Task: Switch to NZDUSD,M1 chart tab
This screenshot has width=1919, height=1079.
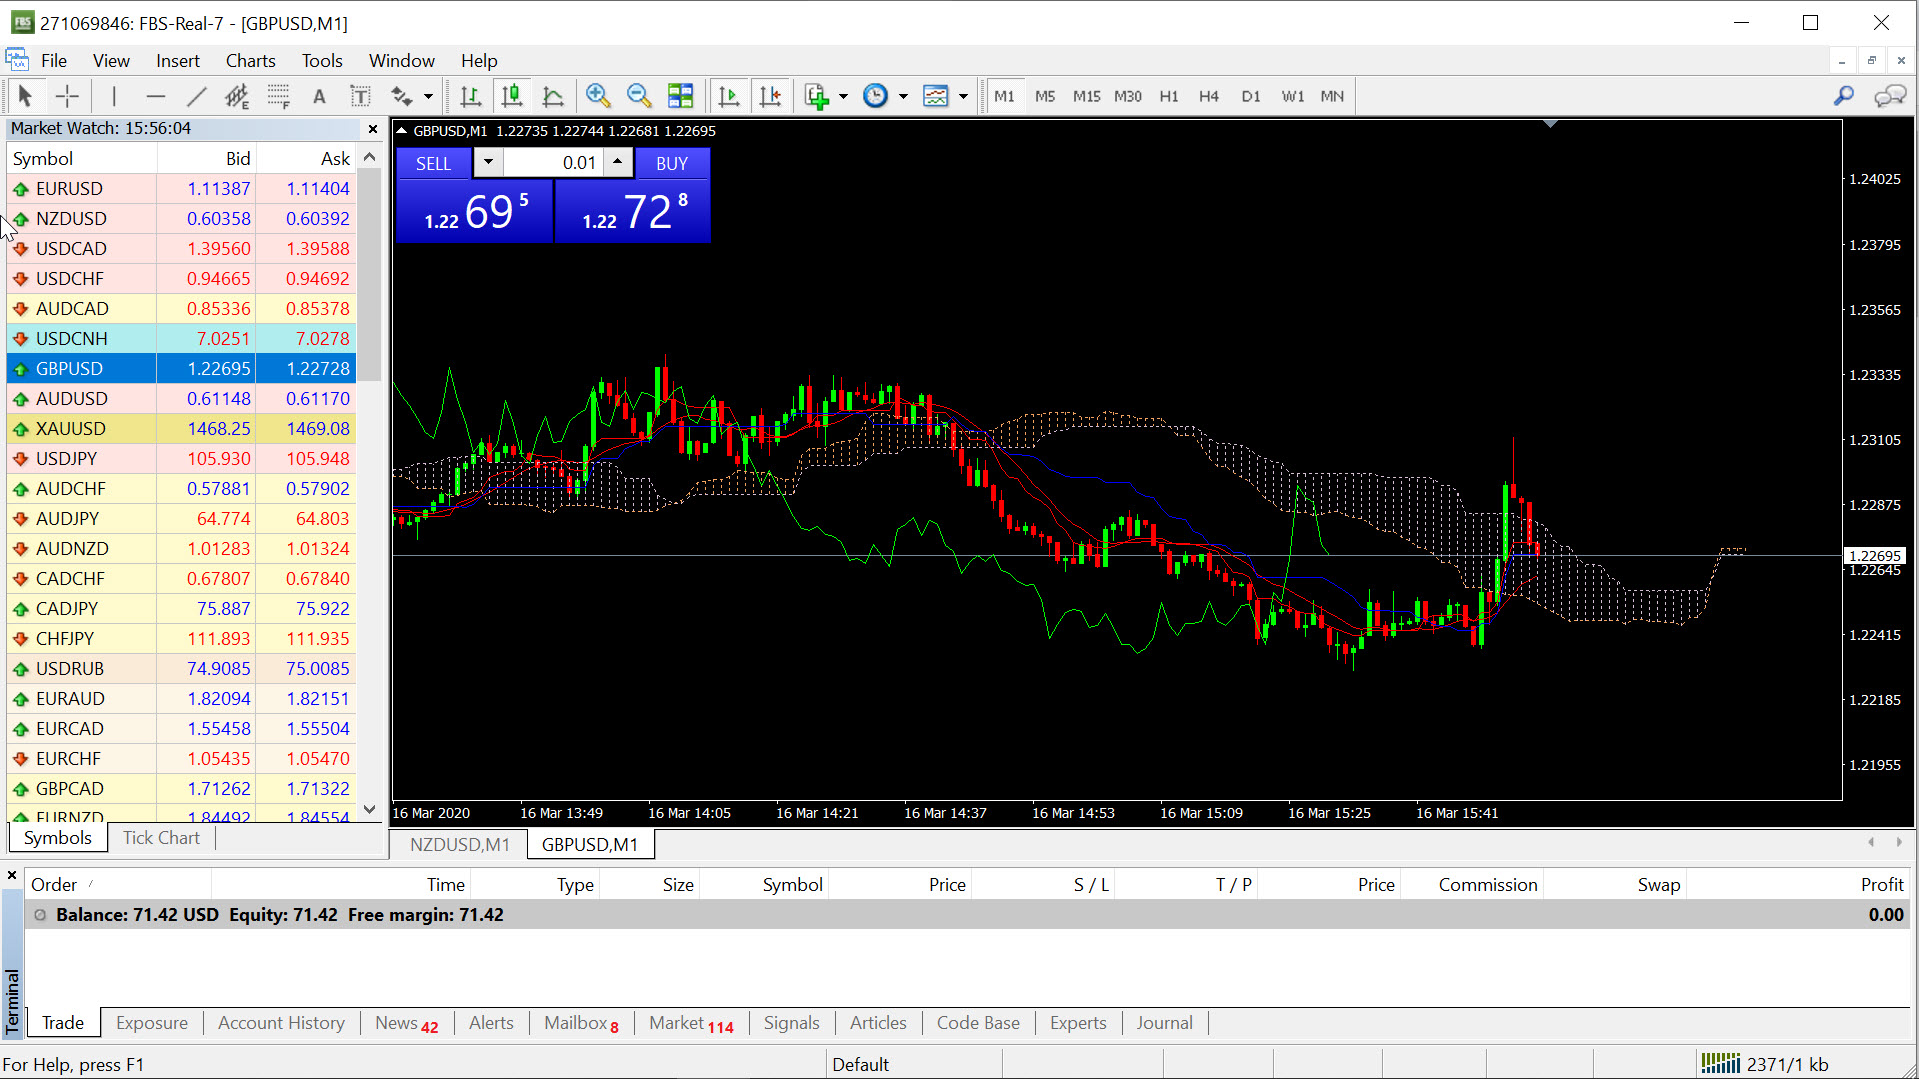Action: (x=459, y=845)
